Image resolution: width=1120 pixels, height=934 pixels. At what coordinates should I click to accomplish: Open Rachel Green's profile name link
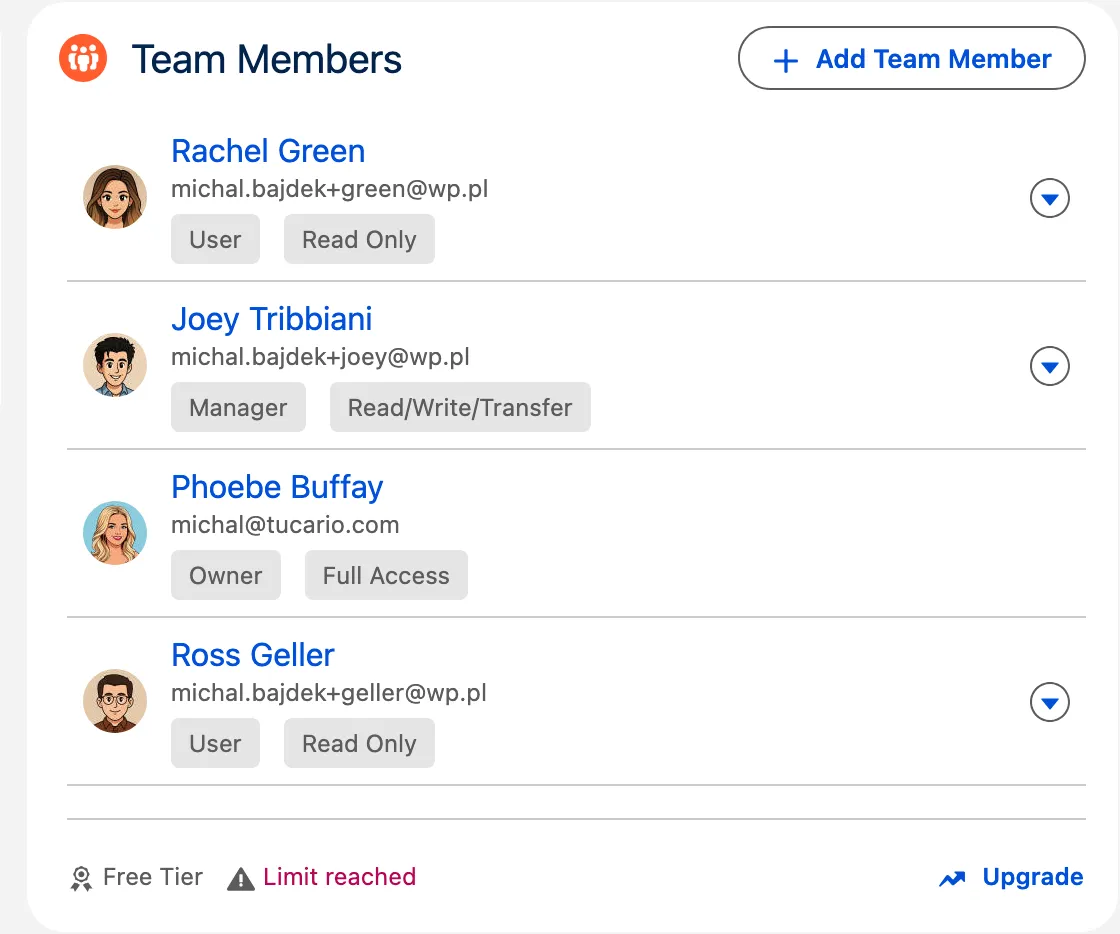click(268, 151)
